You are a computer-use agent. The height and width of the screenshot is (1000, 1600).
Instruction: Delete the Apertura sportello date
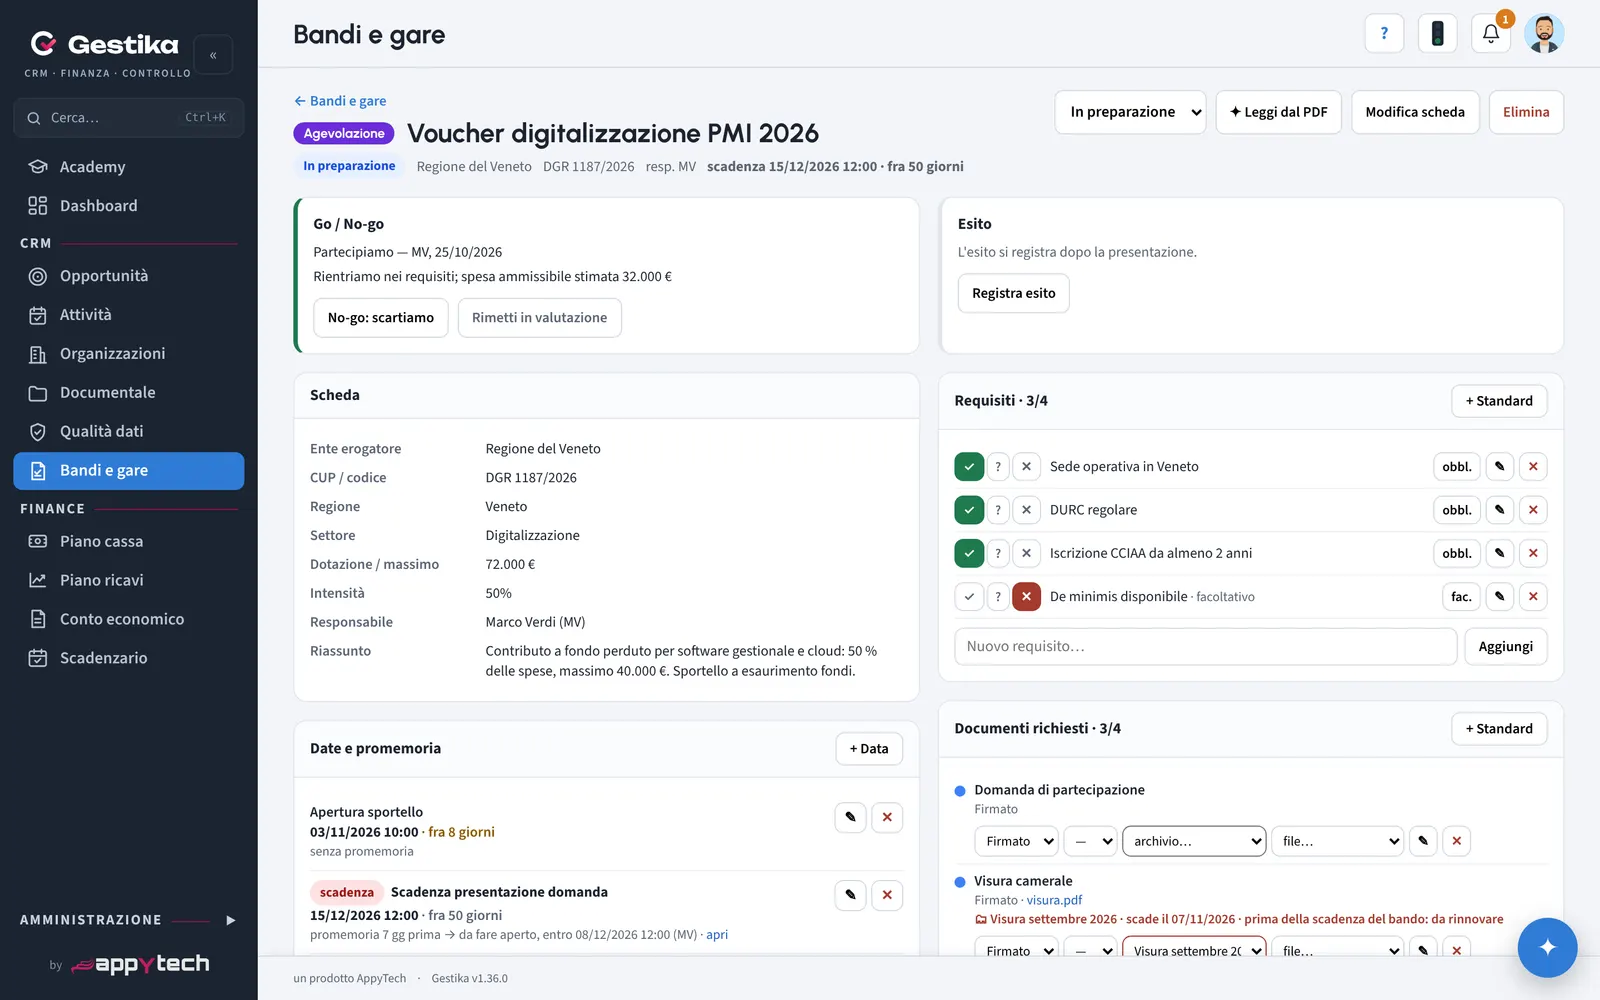point(887,817)
